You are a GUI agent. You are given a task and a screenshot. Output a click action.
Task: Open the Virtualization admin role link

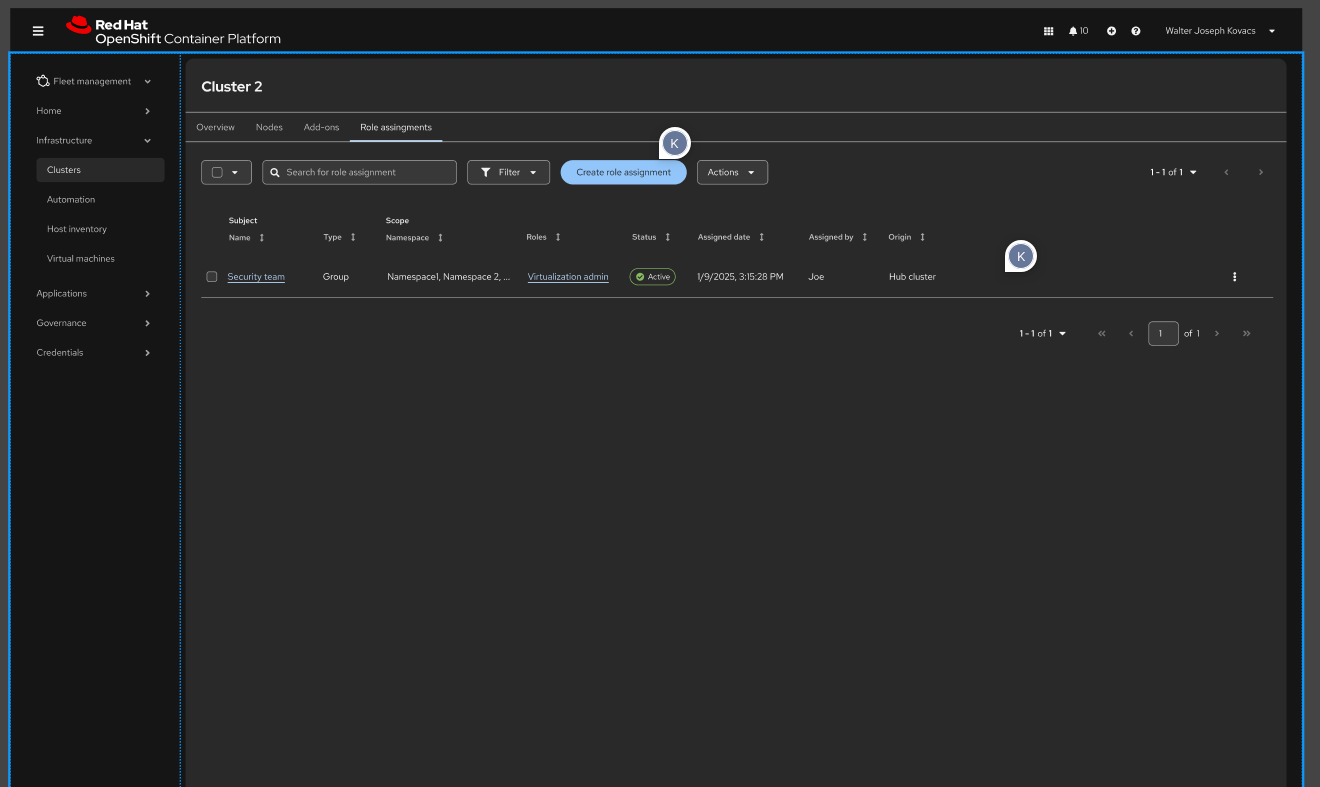coord(568,277)
